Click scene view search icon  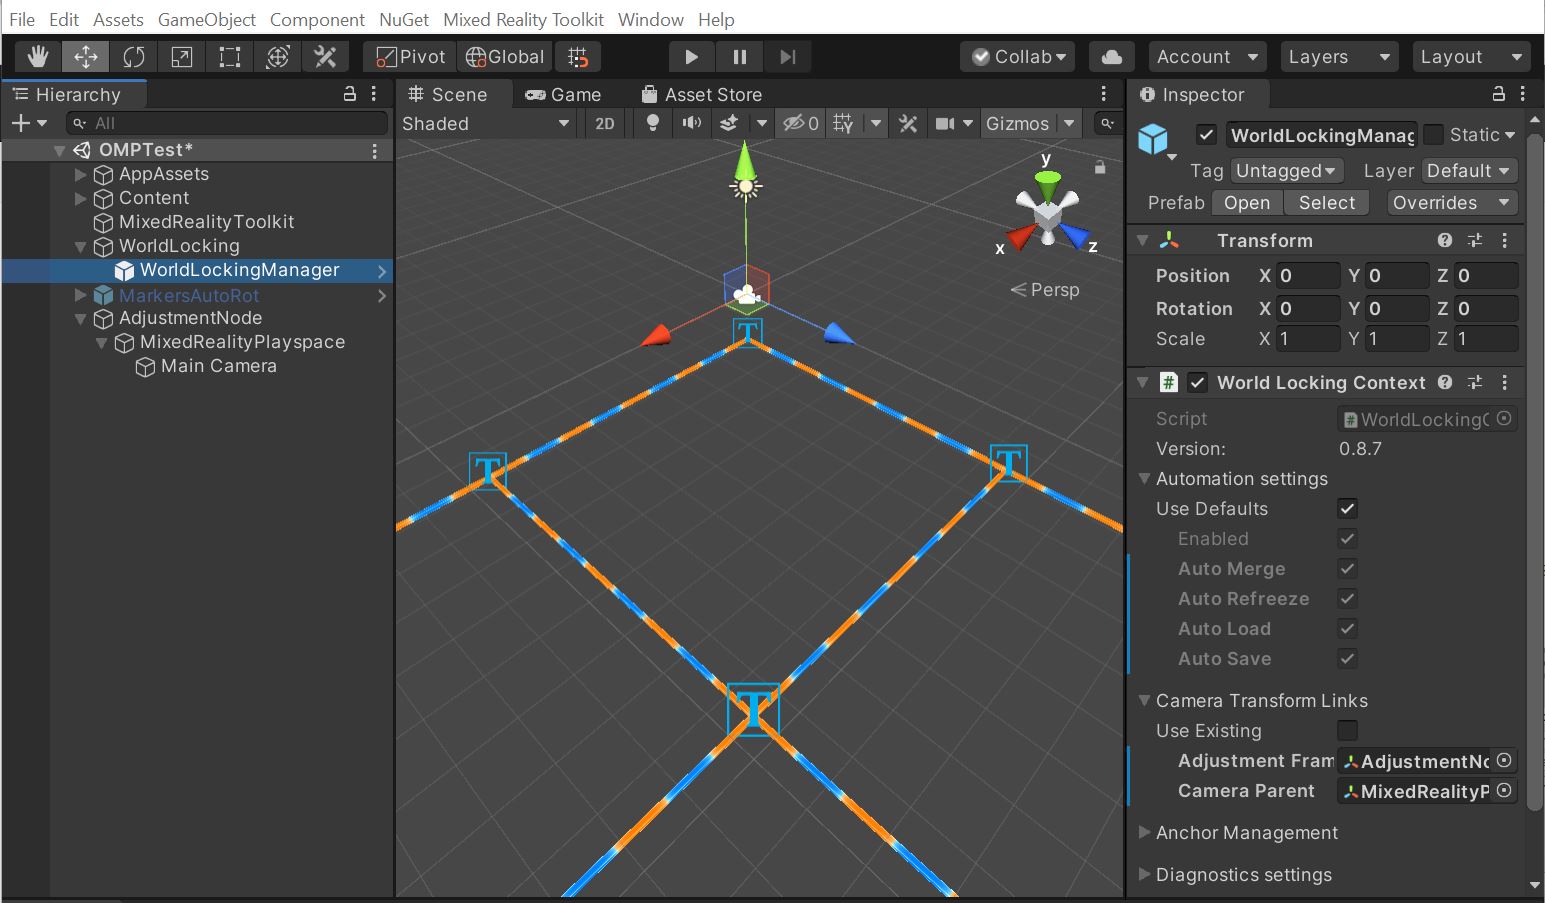point(1106,123)
